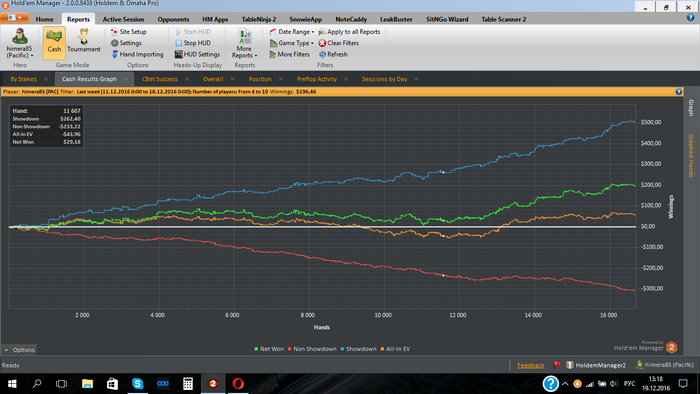Image resolution: width=700 pixels, height=394 pixels.
Task: Refresh the report
Action: pos(333,54)
